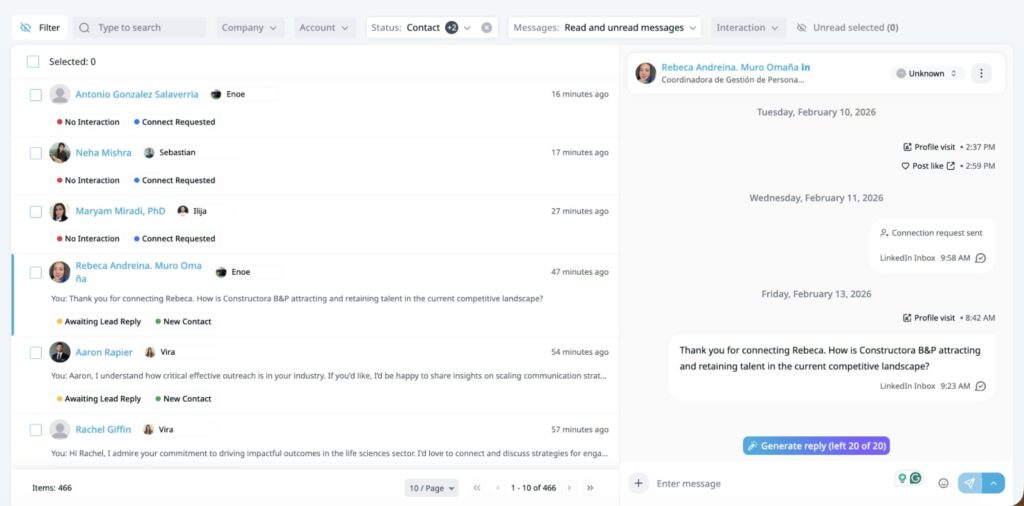This screenshot has width=1024, height=506.
Task: Check the box for Antonio Gonzalez Salaverria
Action: [36, 95]
